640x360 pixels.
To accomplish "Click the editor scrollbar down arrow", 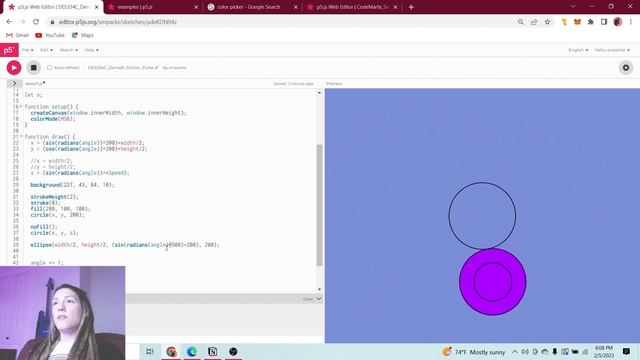I will click(x=319, y=289).
